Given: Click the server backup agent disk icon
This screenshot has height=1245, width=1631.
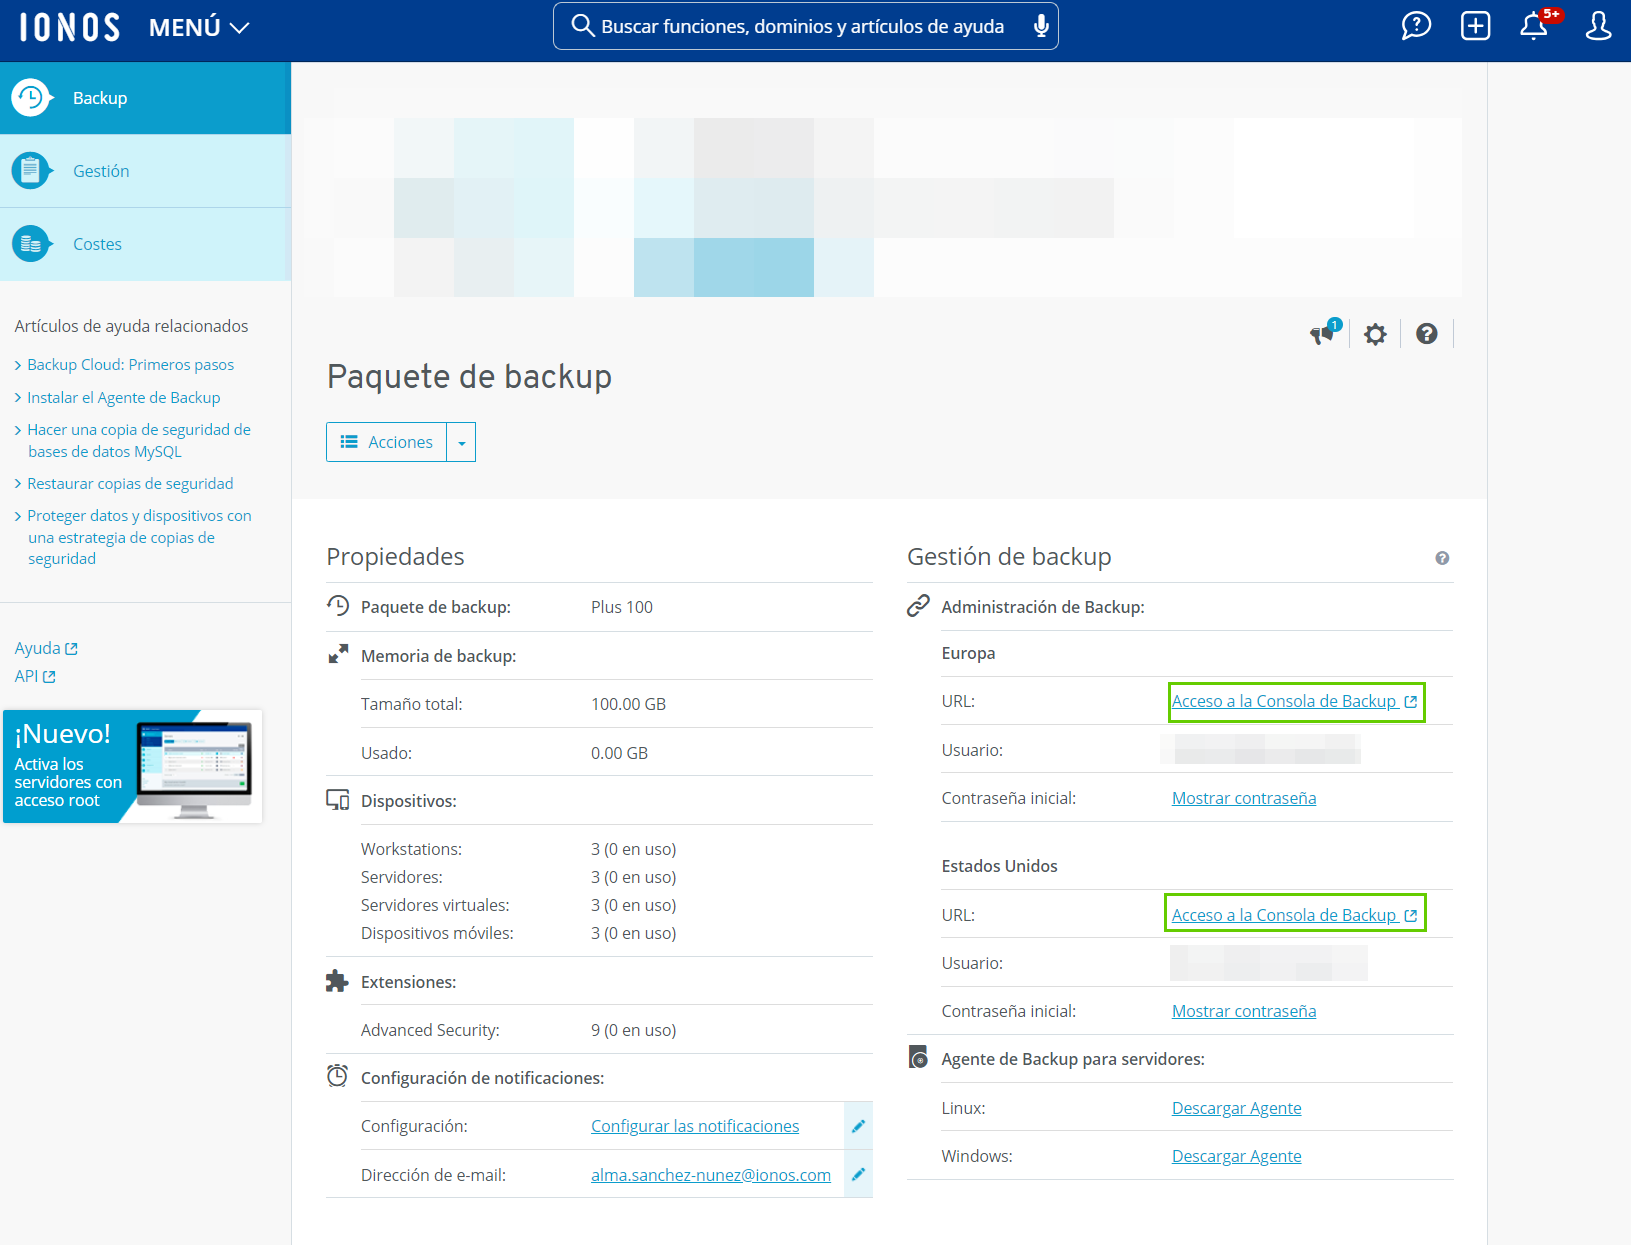Looking at the screenshot, I should tap(918, 1057).
